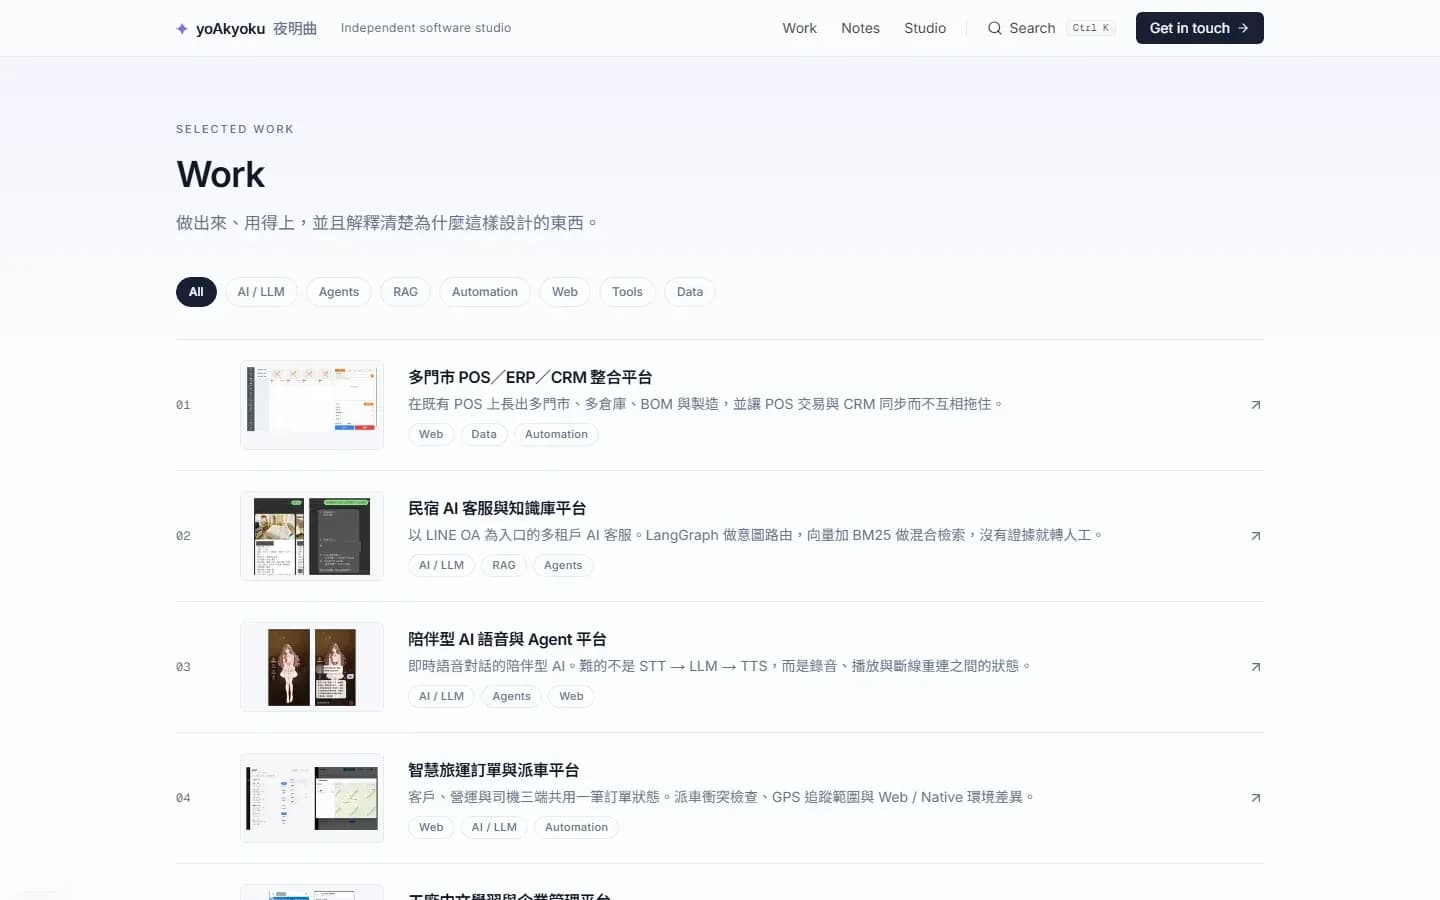The width and height of the screenshot is (1440, 900).
Task: Filter projects by RAG
Action: (x=405, y=292)
